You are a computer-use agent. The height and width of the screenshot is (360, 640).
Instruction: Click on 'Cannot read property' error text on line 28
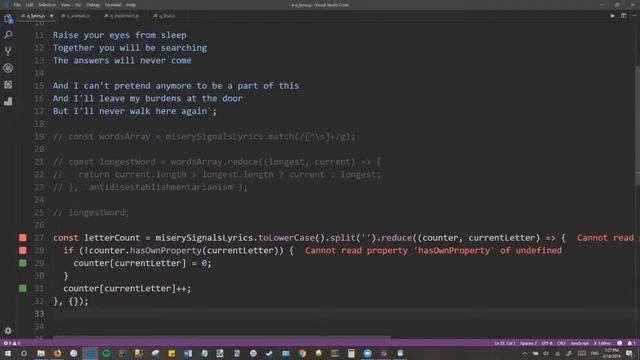click(x=433, y=250)
